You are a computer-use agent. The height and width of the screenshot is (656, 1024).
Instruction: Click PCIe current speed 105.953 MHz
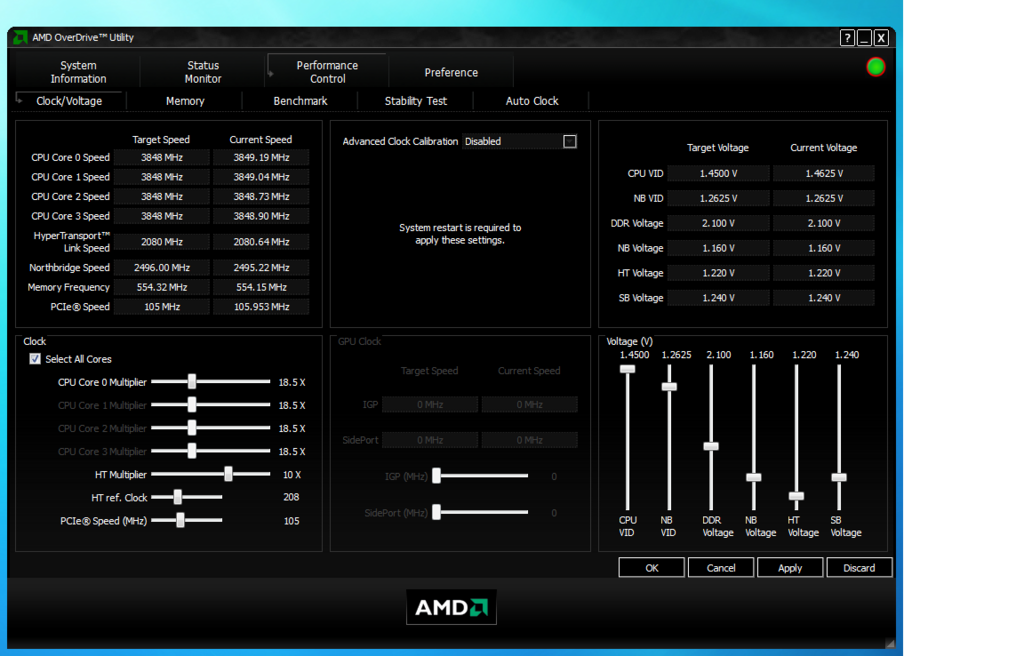(261, 306)
